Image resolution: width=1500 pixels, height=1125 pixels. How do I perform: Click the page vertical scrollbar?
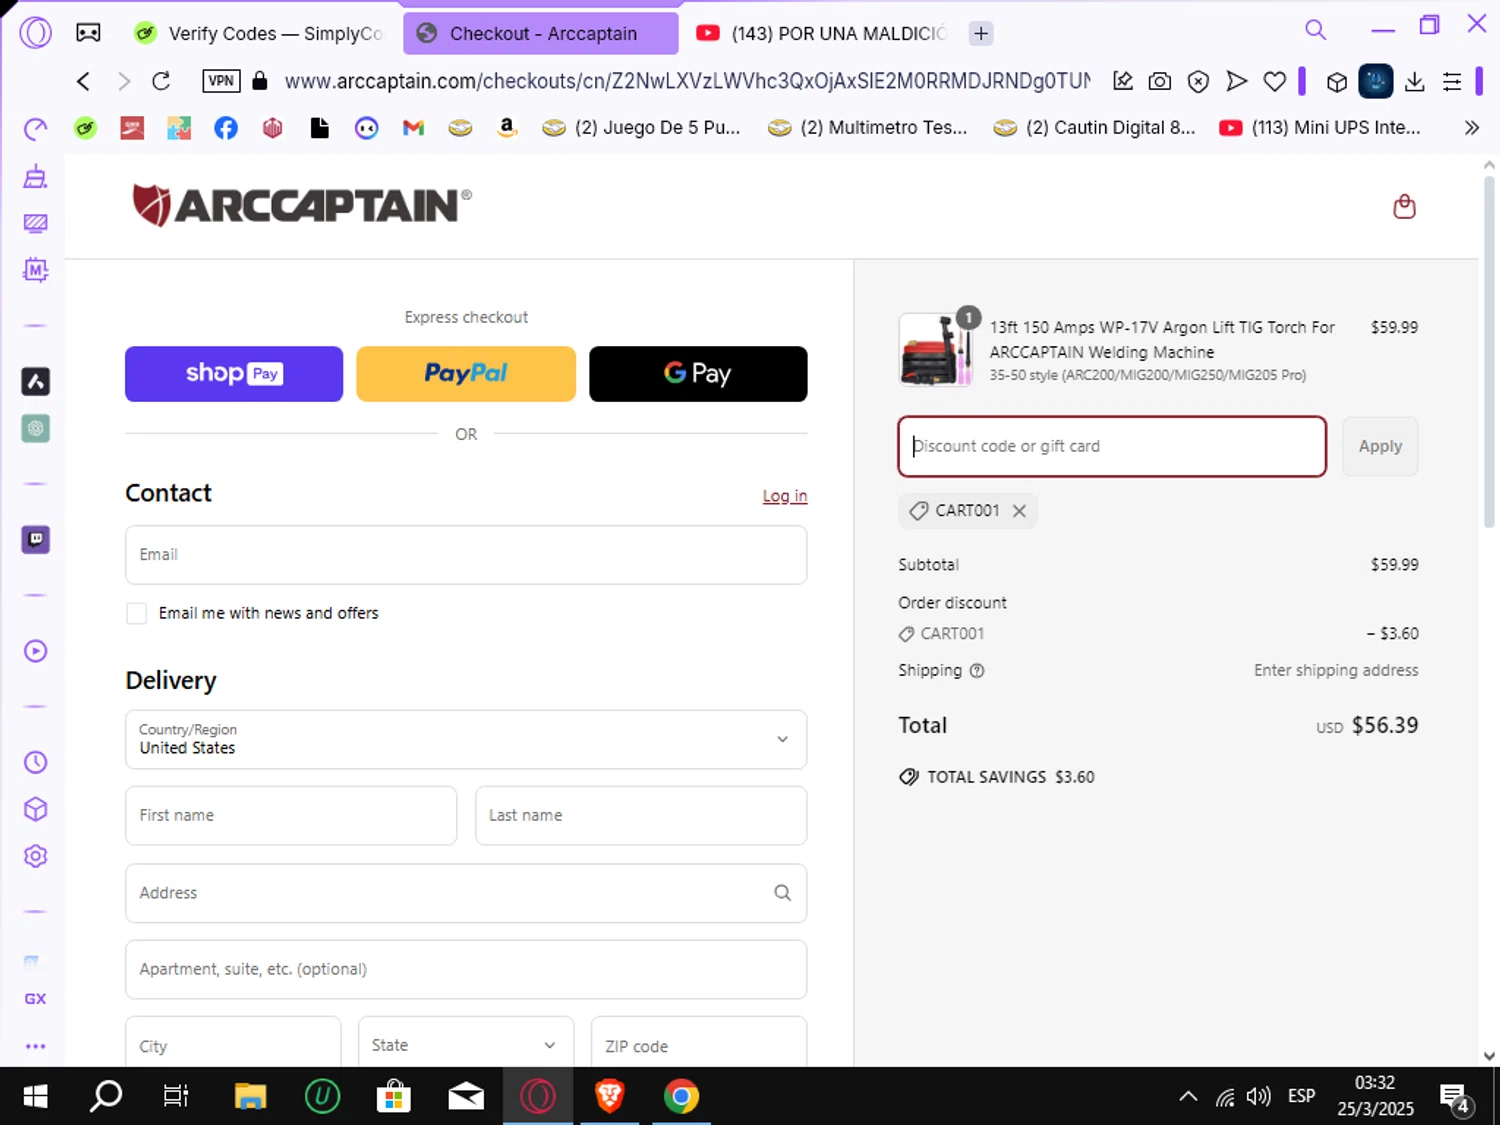pyautogui.click(x=1489, y=350)
